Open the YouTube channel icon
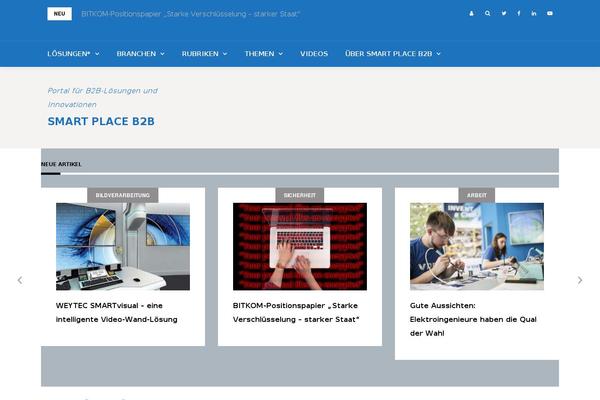Screen dimensions: 600x400 coord(550,13)
